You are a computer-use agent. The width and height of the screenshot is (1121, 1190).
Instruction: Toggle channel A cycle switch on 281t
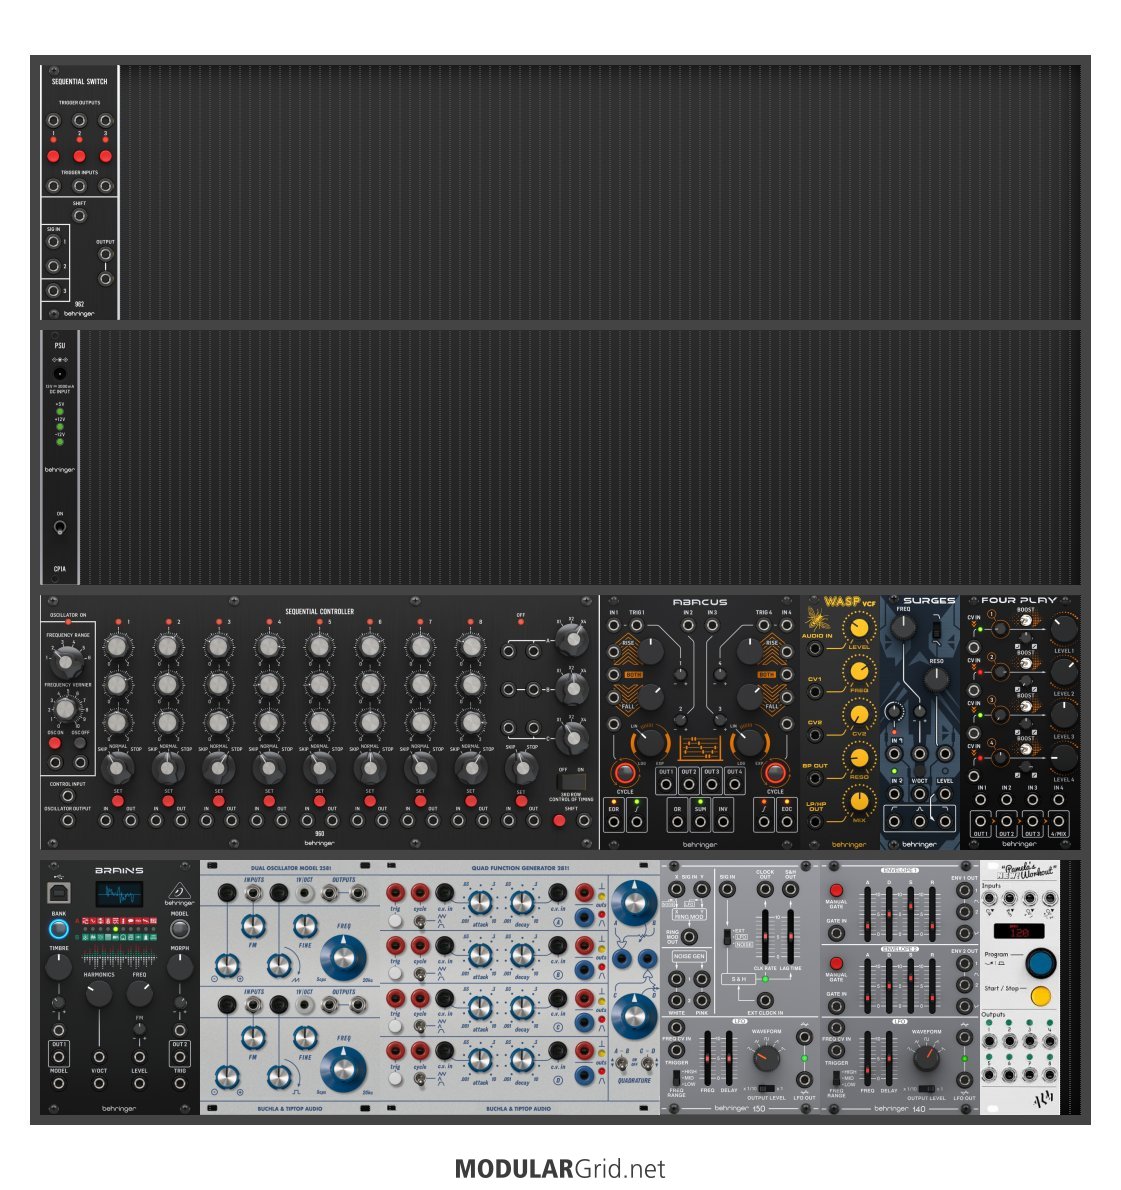coord(420,921)
